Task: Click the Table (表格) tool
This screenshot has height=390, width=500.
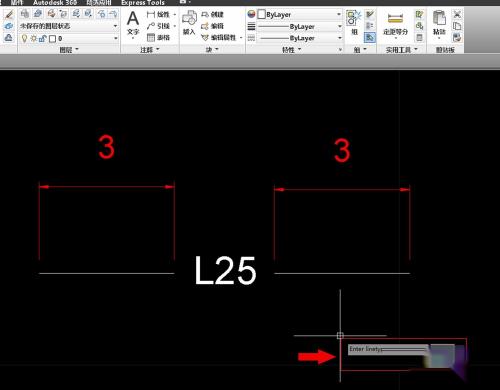Action: 159,37
